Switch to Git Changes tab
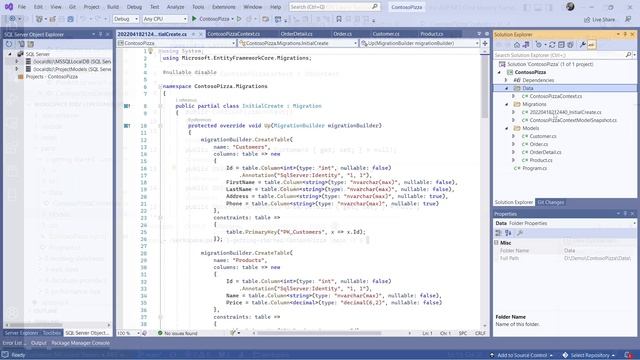 [x=550, y=202]
